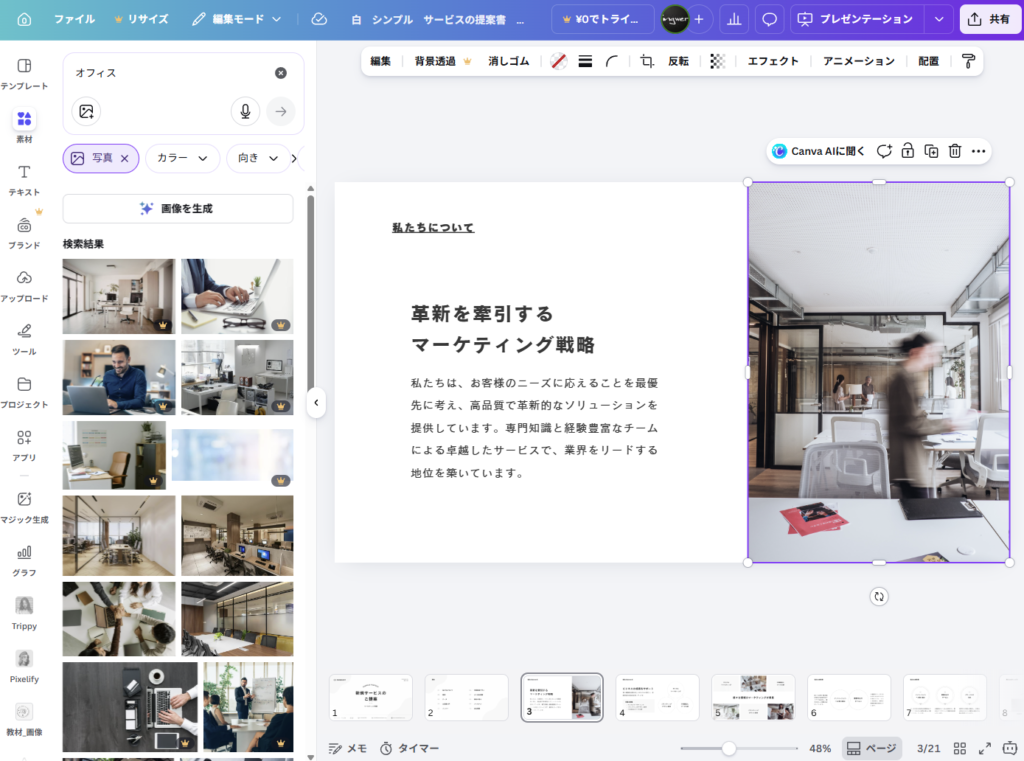Screen dimensions: 1024x761
Task: Click the lock icon above the image
Action: tap(907, 151)
